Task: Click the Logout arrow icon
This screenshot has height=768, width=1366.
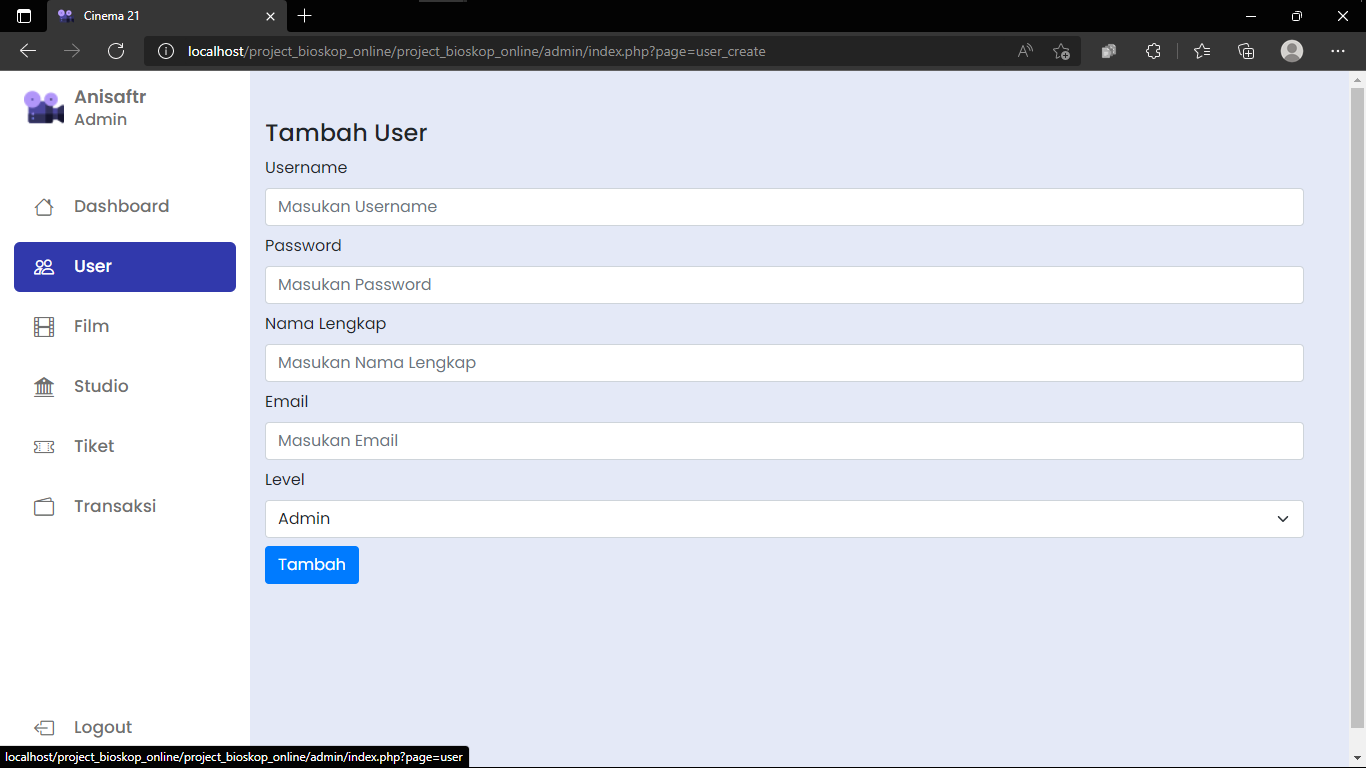Action: click(x=44, y=727)
